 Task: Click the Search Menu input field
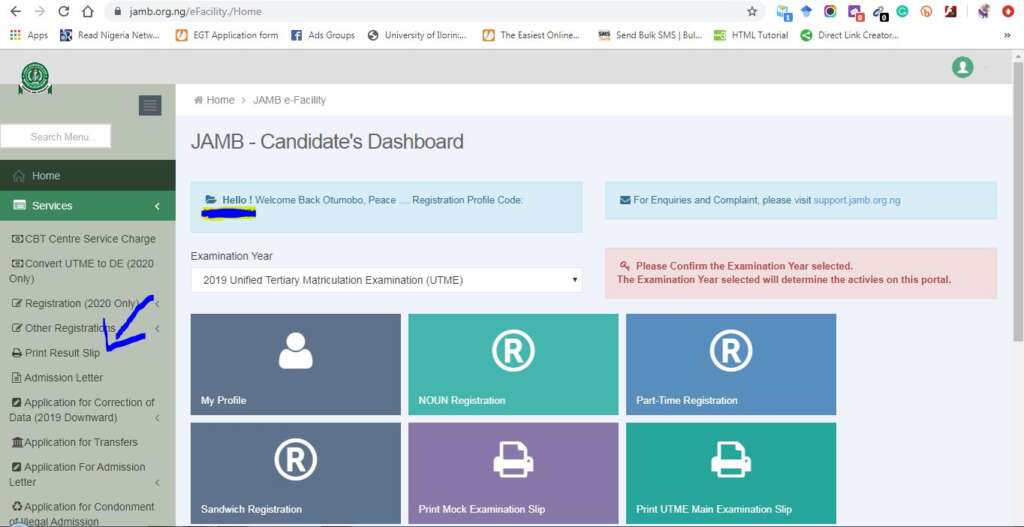click(x=56, y=136)
